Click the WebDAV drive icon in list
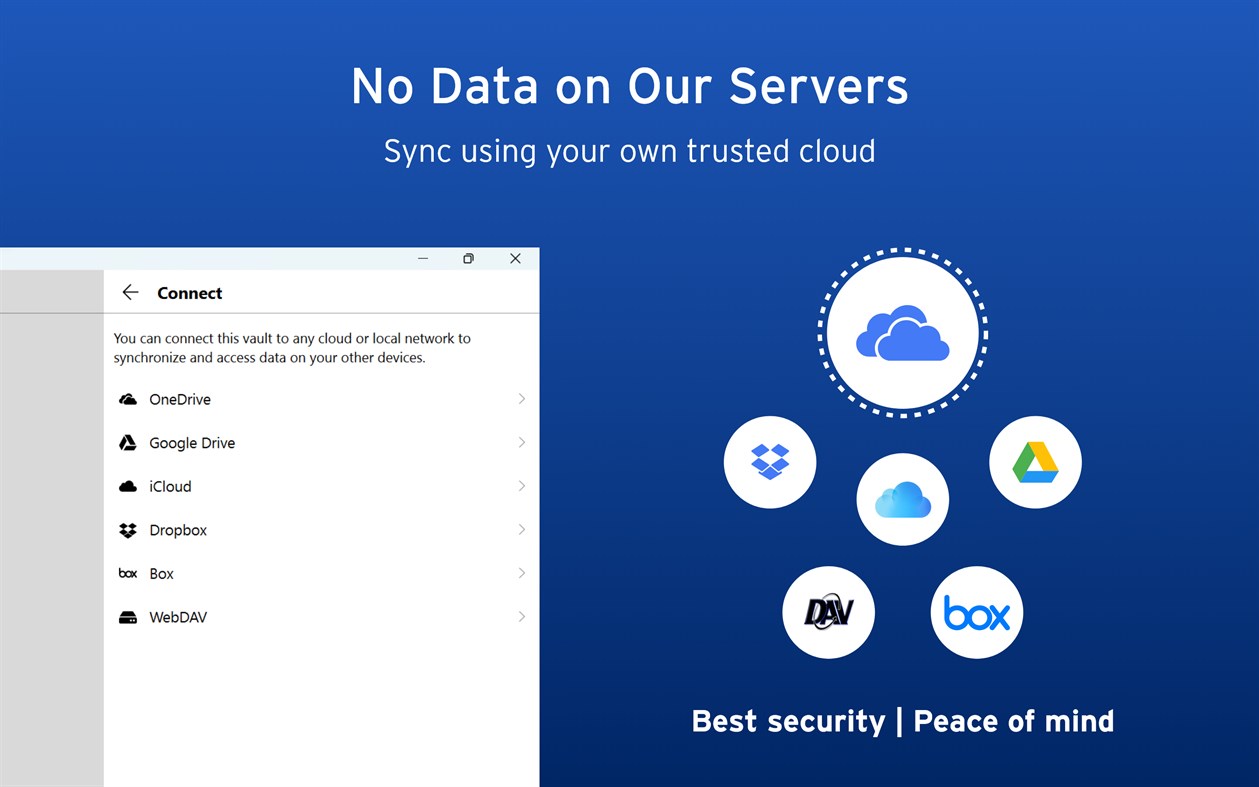 point(128,617)
